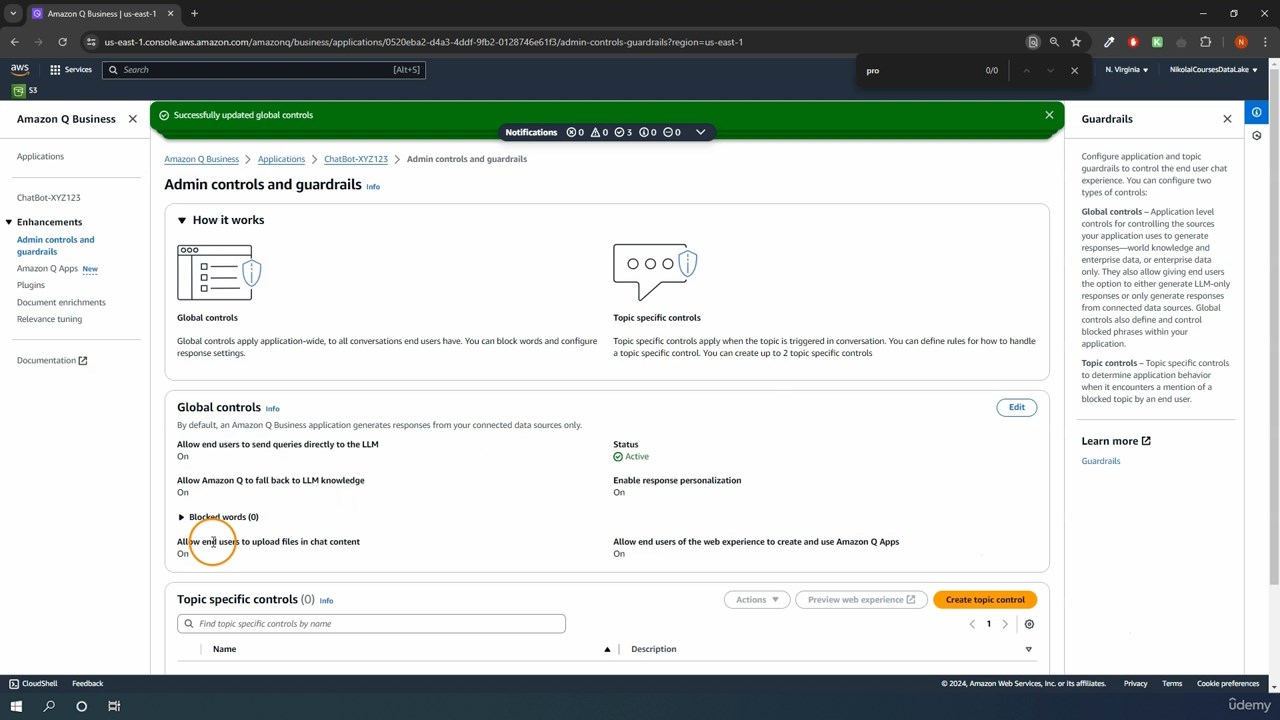Navigate back in the browser

[x=14, y=42]
